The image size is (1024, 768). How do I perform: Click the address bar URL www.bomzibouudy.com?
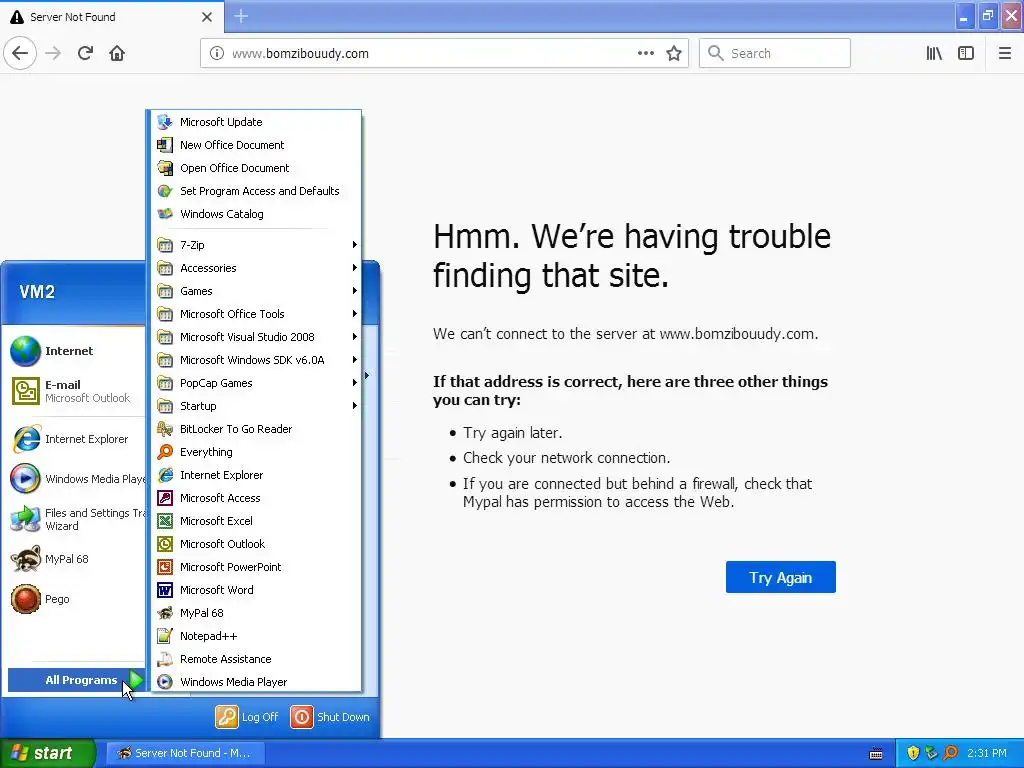point(300,54)
